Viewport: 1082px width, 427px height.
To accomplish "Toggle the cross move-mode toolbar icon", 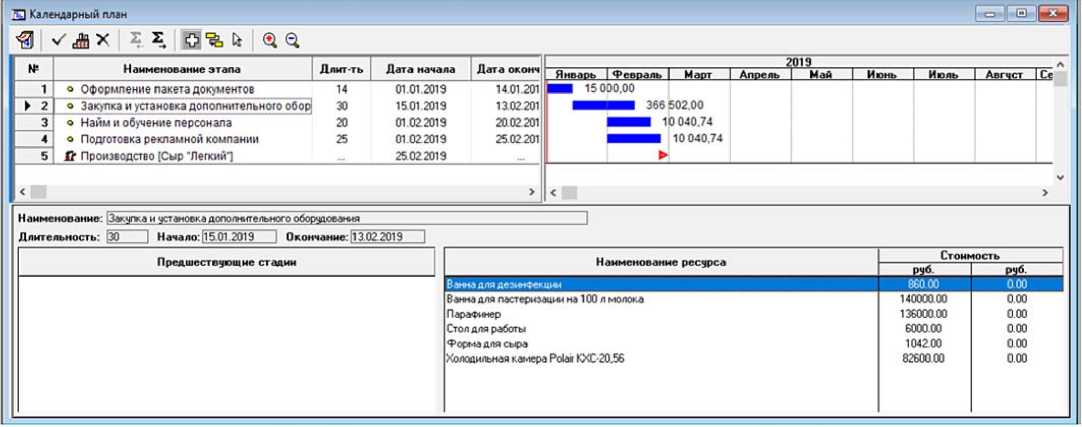I will 192,40.
